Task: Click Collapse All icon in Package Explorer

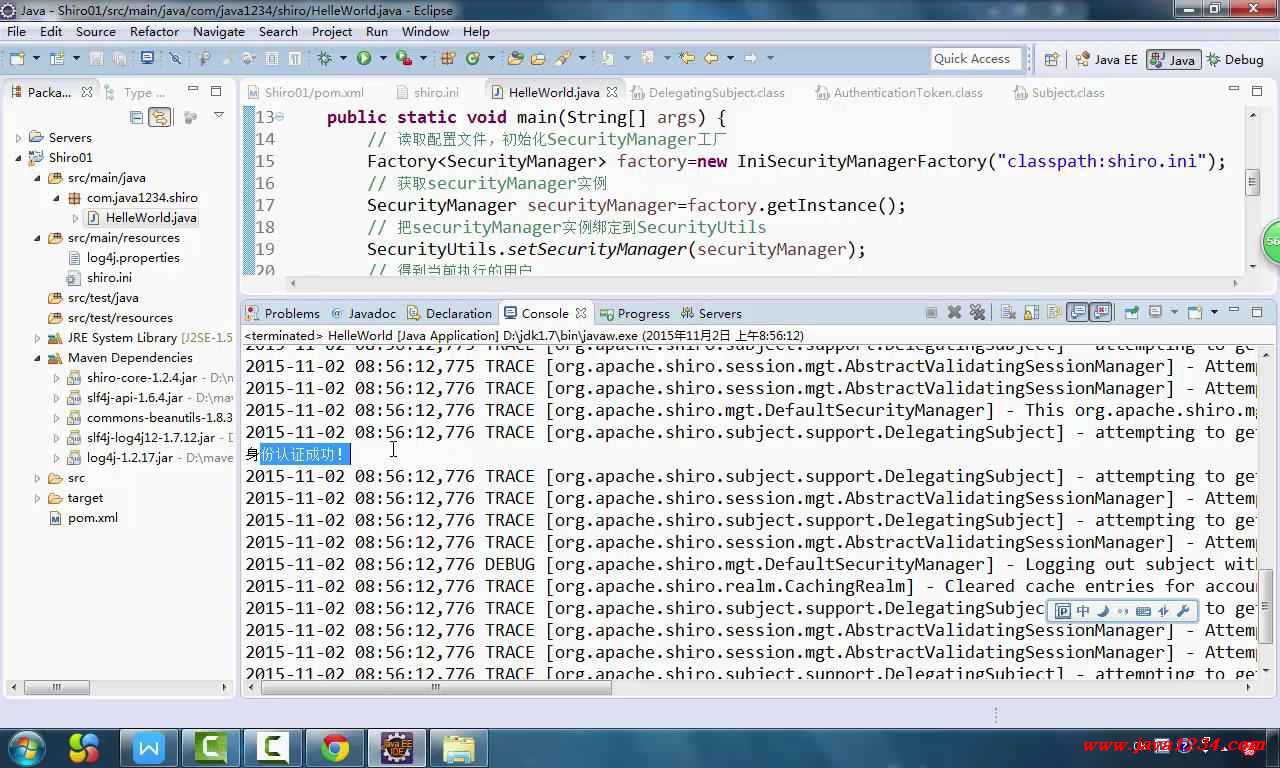Action: click(137, 117)
